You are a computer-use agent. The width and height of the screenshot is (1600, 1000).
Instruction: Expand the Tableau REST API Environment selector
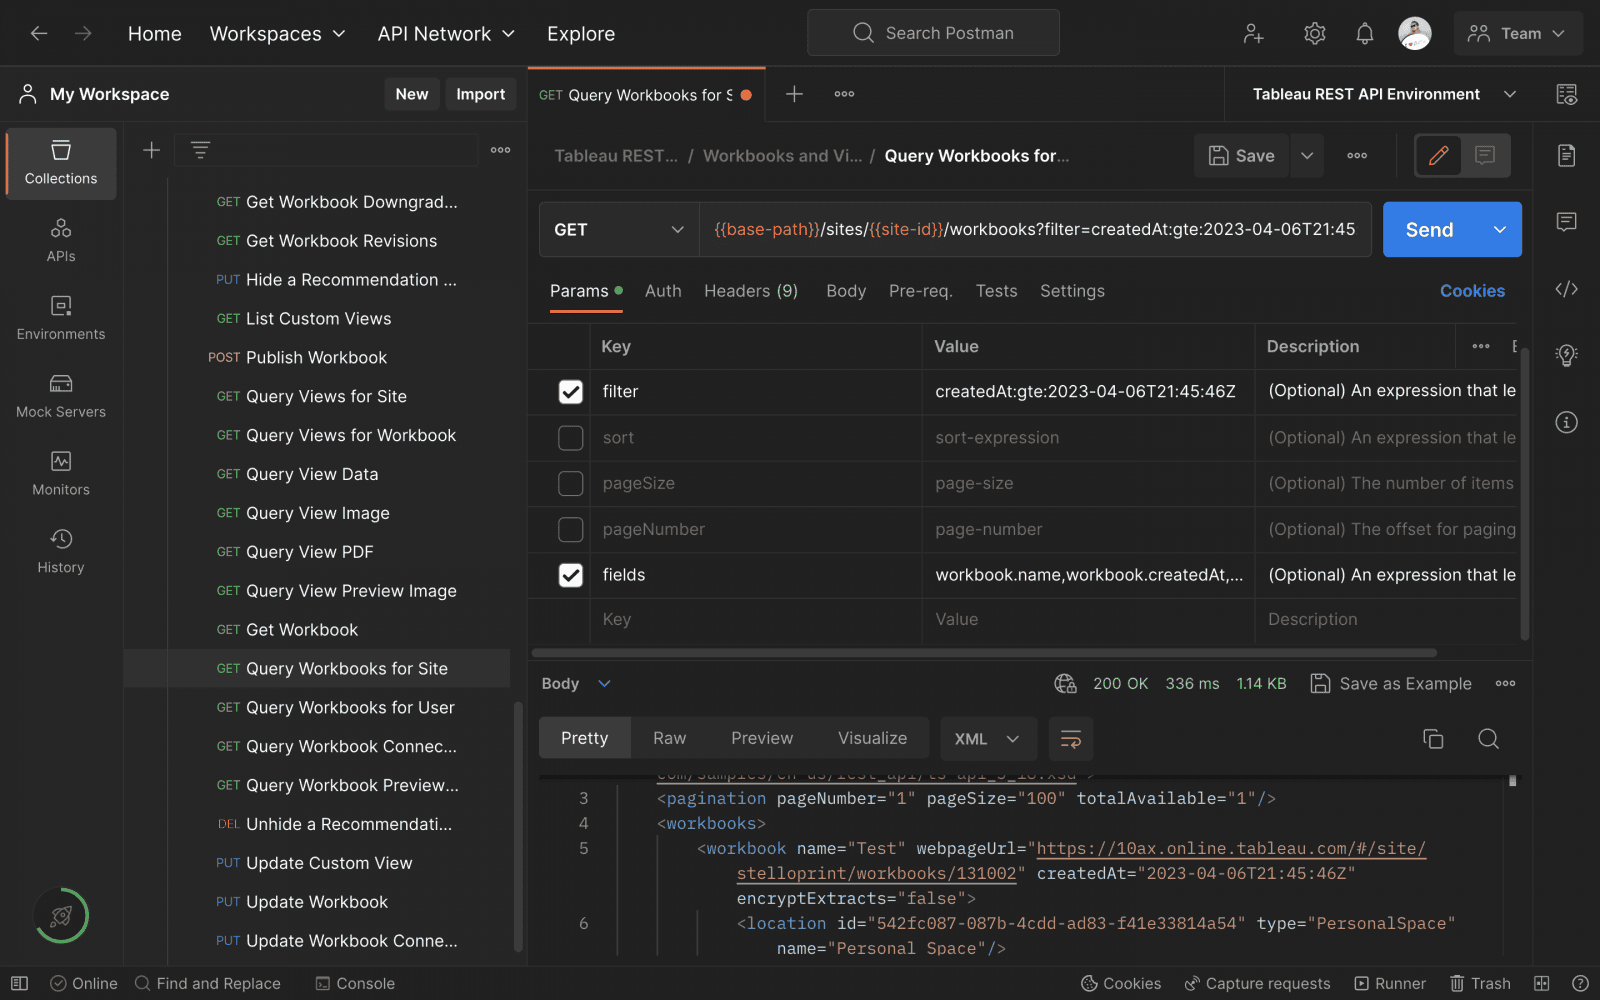(x=1384, y=94)
